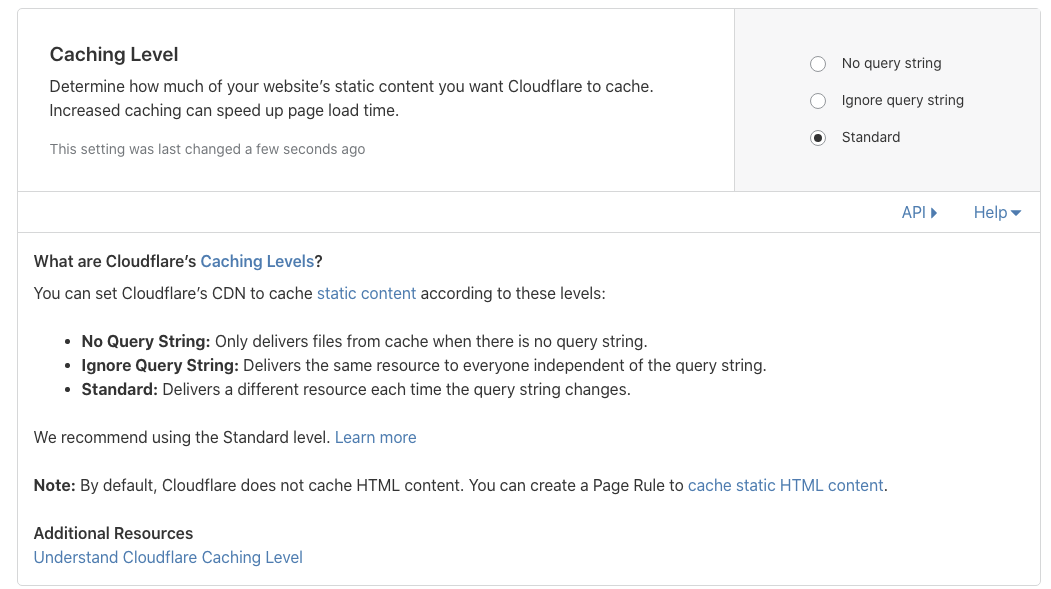
Task: Click the "Ignore query string" radio label text
Action: [902, 101]
